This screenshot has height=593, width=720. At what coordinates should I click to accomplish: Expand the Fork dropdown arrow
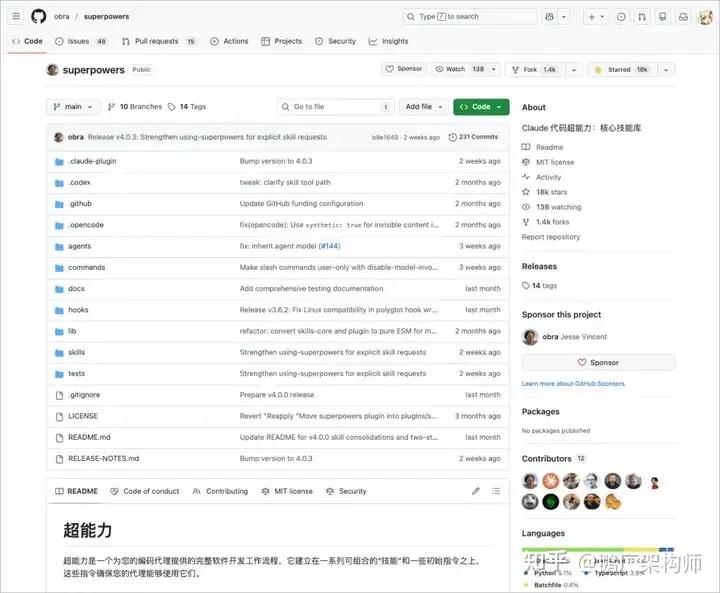coord(574,70)
